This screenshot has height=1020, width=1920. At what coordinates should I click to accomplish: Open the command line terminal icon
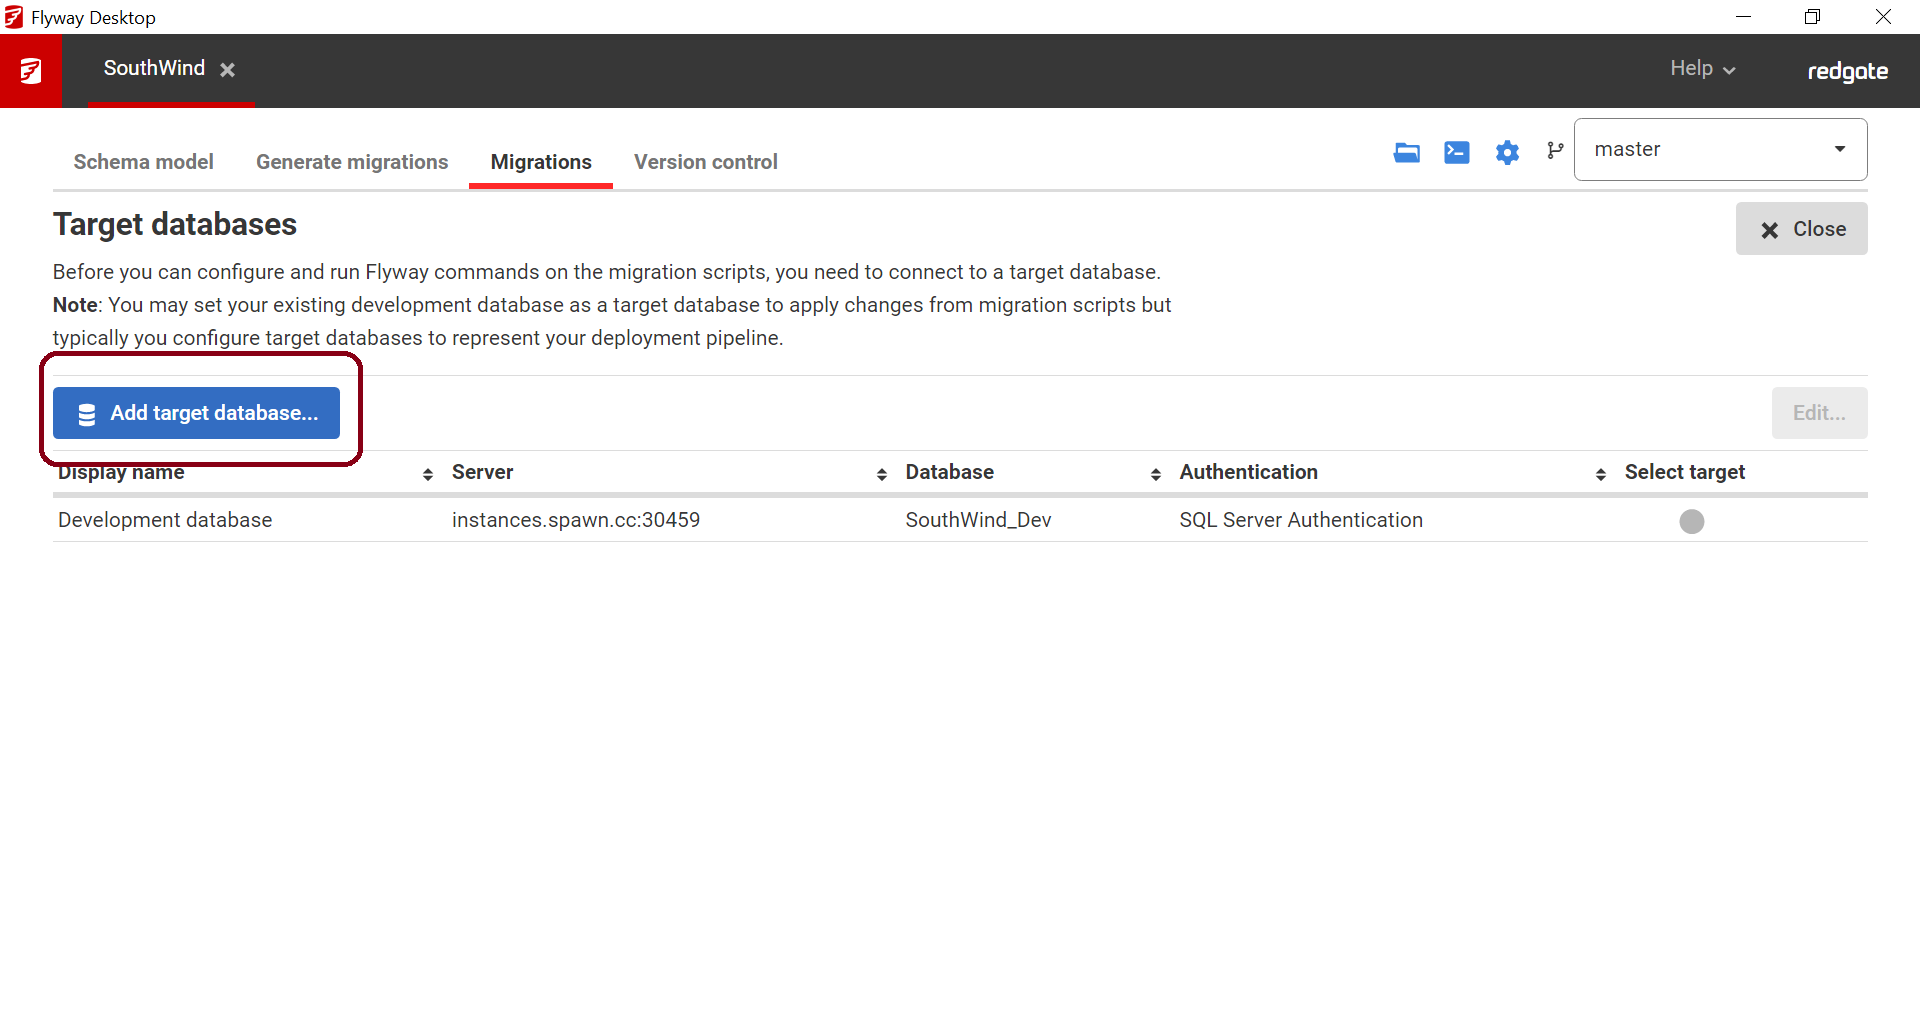coord(1456,152)
